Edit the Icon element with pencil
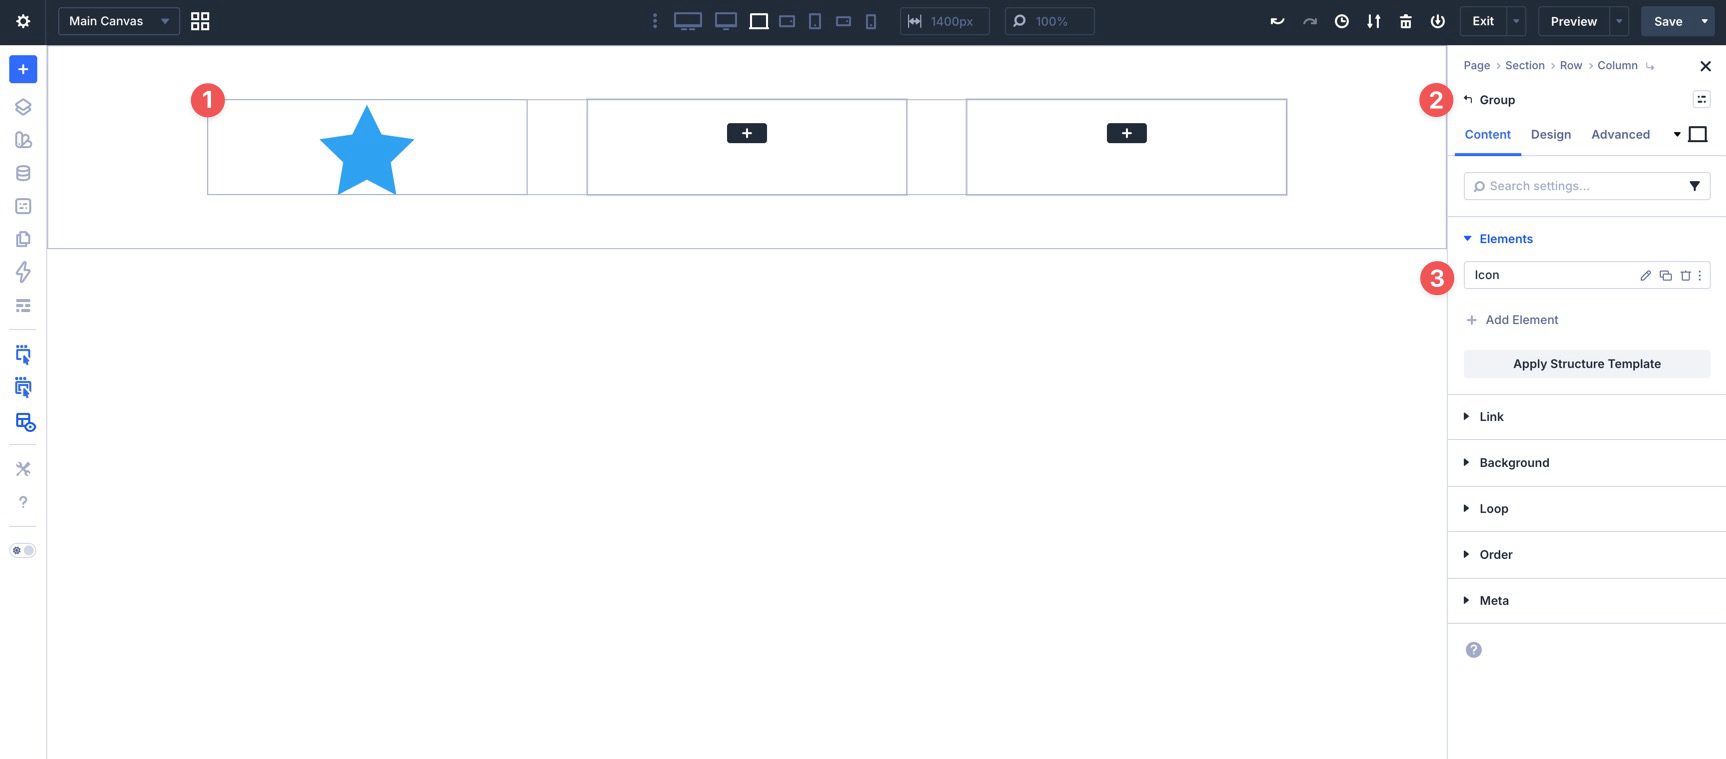 point(1646,276)
